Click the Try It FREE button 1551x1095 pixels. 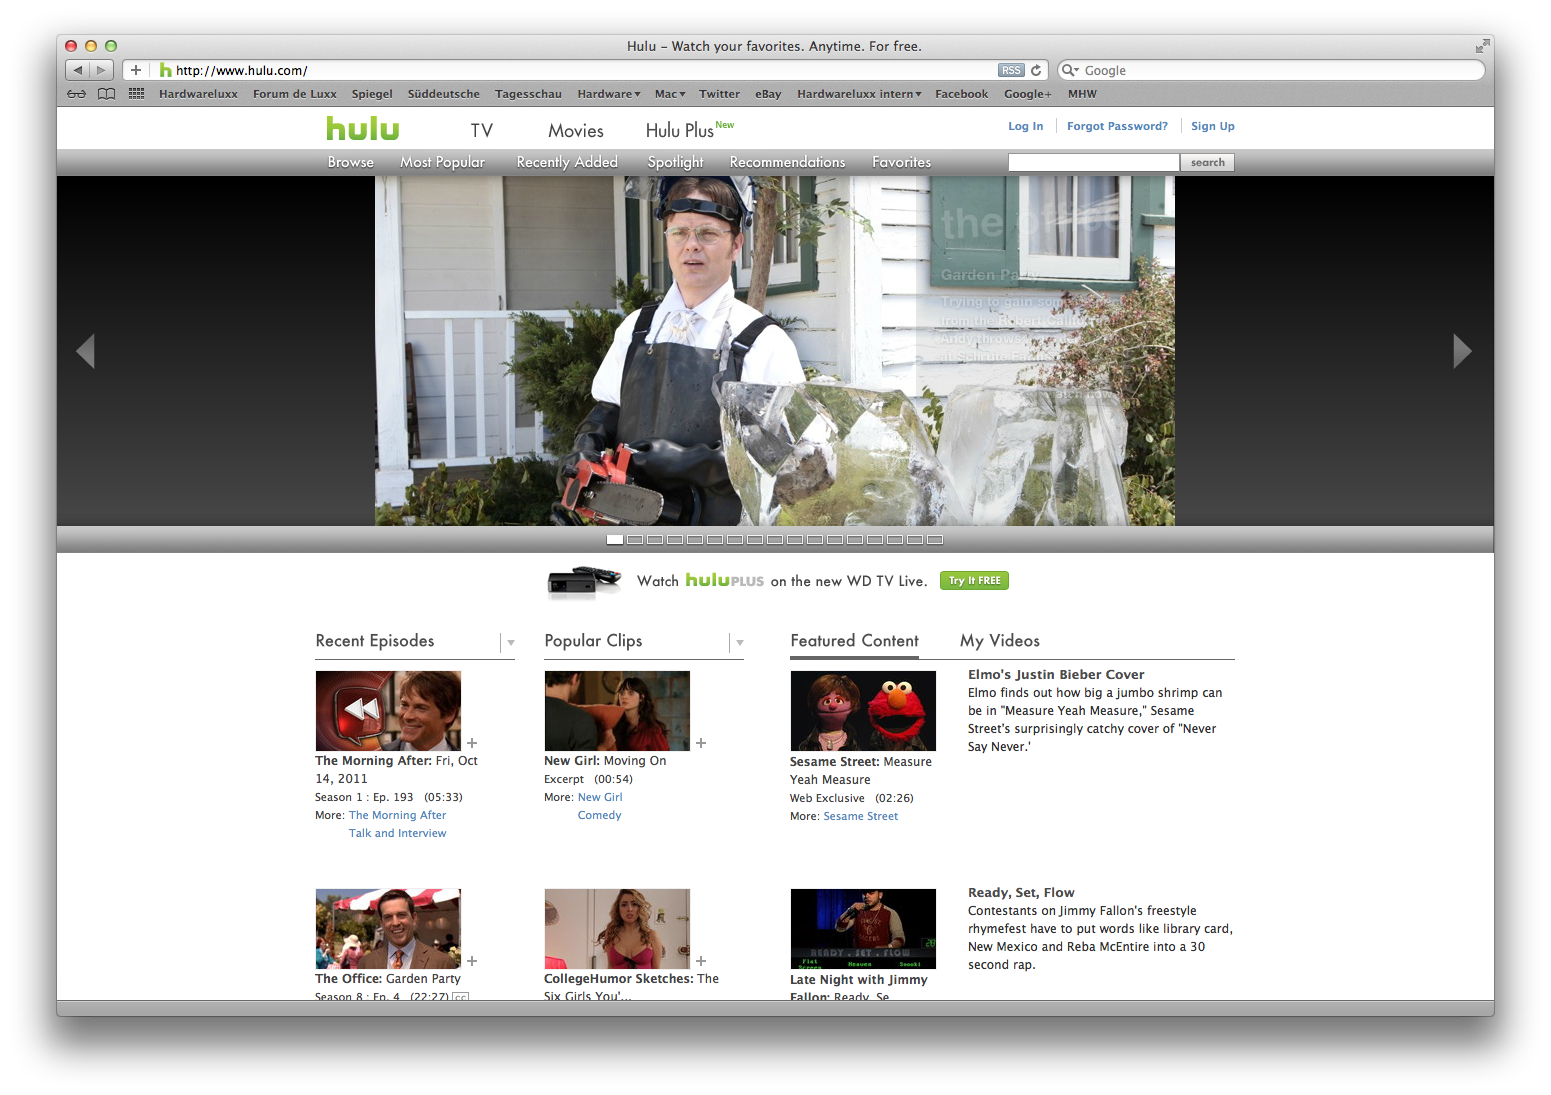pyautogui.click(x=974, y=581)
